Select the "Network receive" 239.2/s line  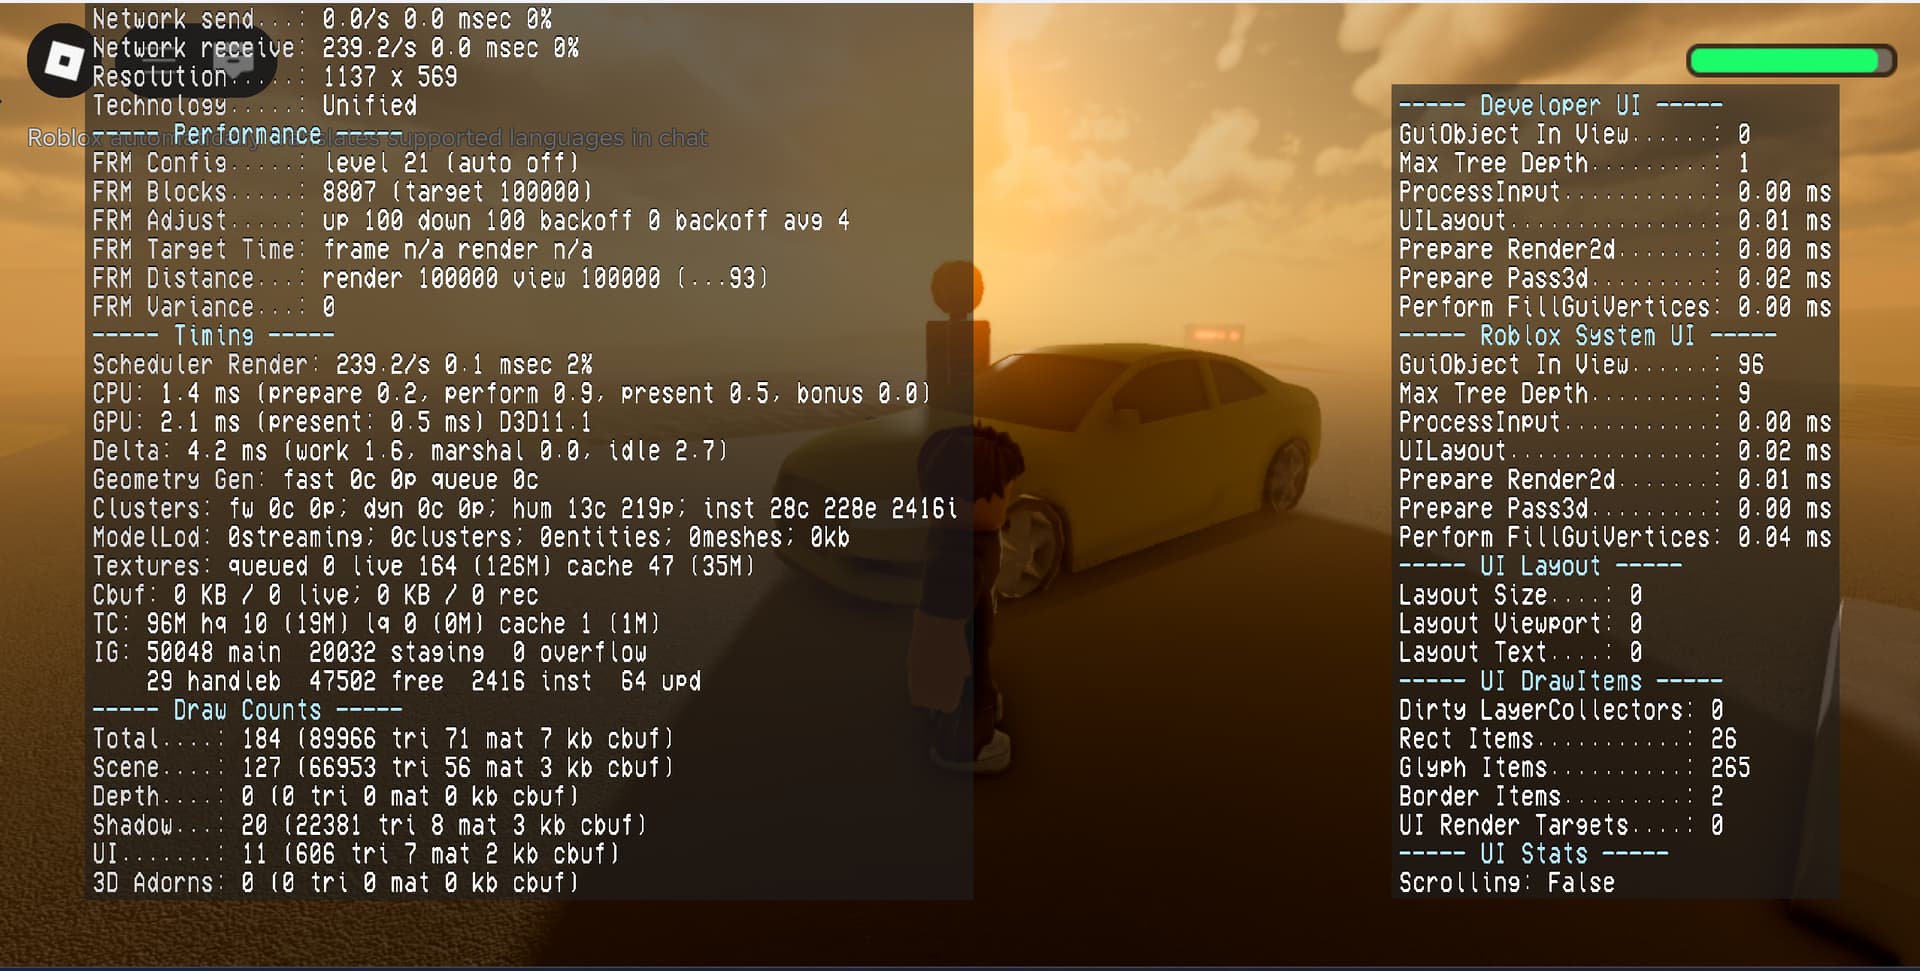[336, 48]
